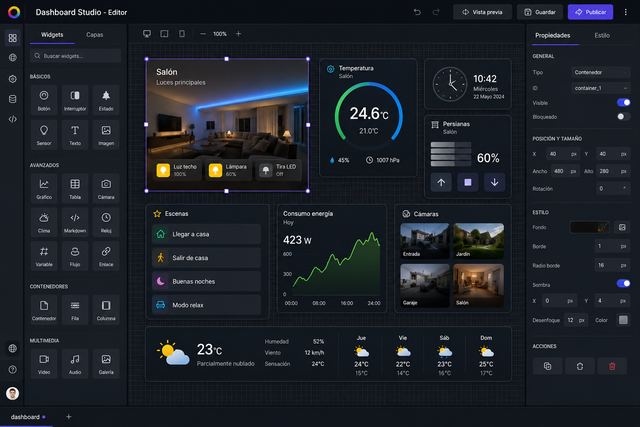Add the Reloj widget
Viewport: 640px width, 427px height.
point(106,222)
